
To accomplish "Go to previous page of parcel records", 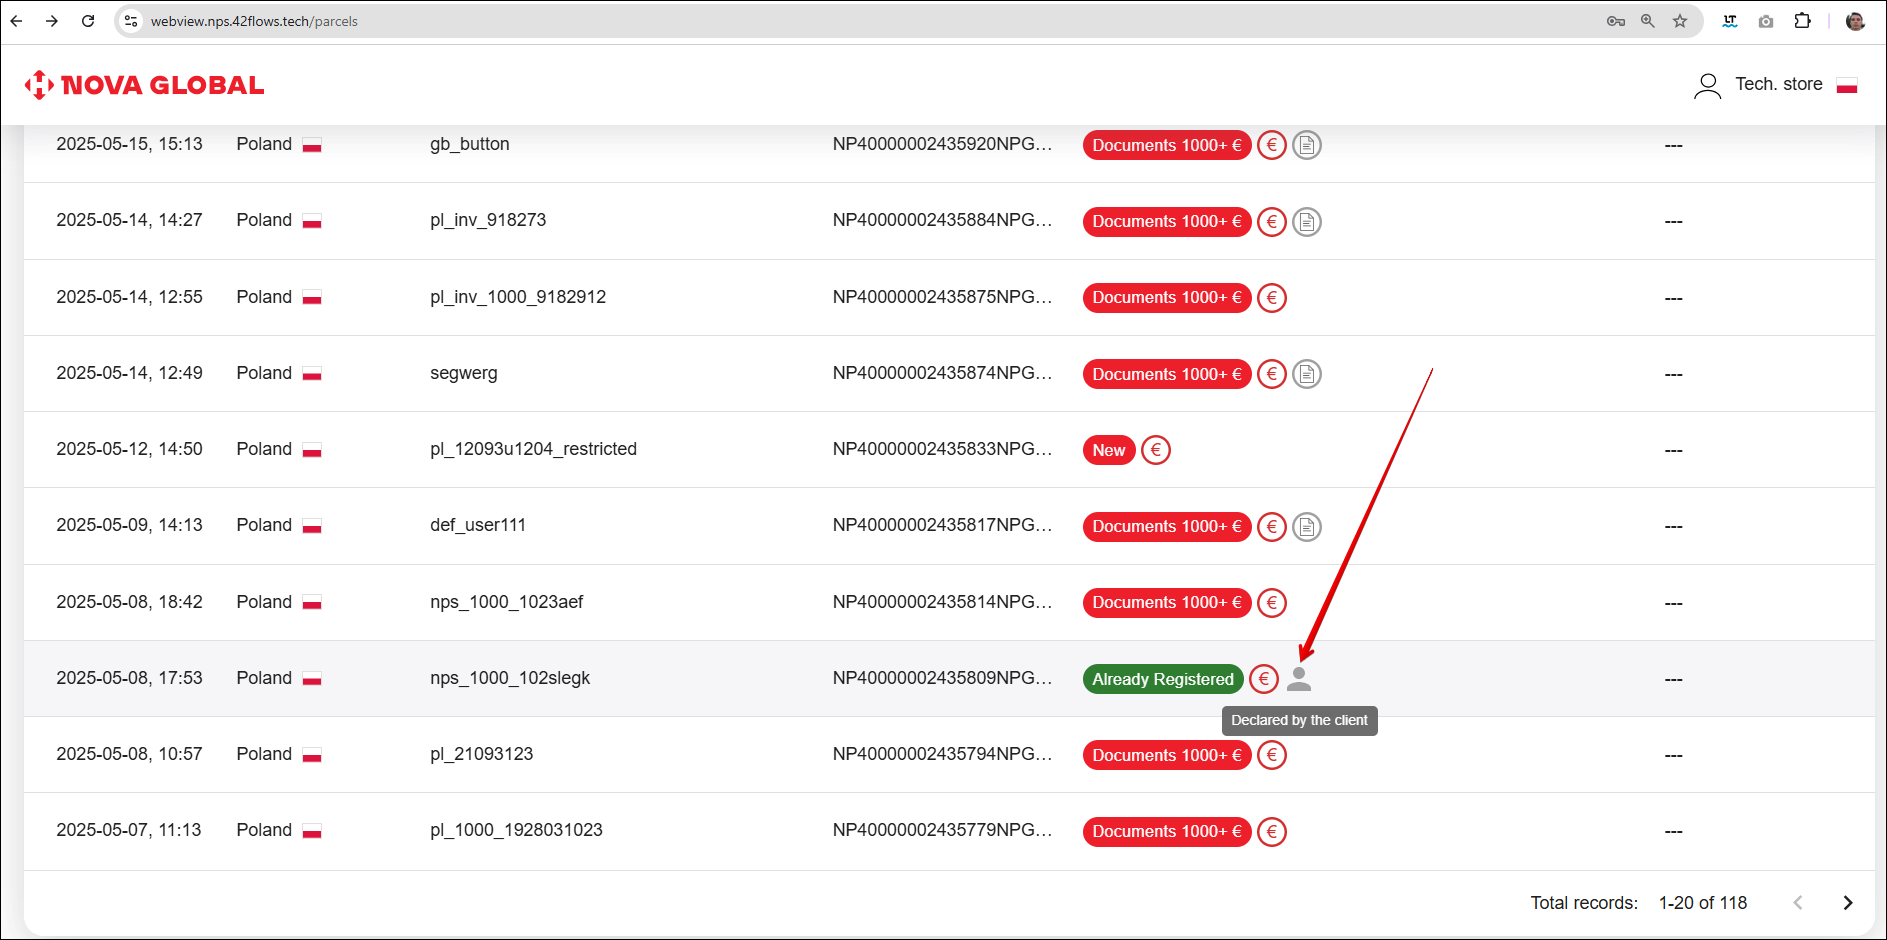I will 1797,903.
